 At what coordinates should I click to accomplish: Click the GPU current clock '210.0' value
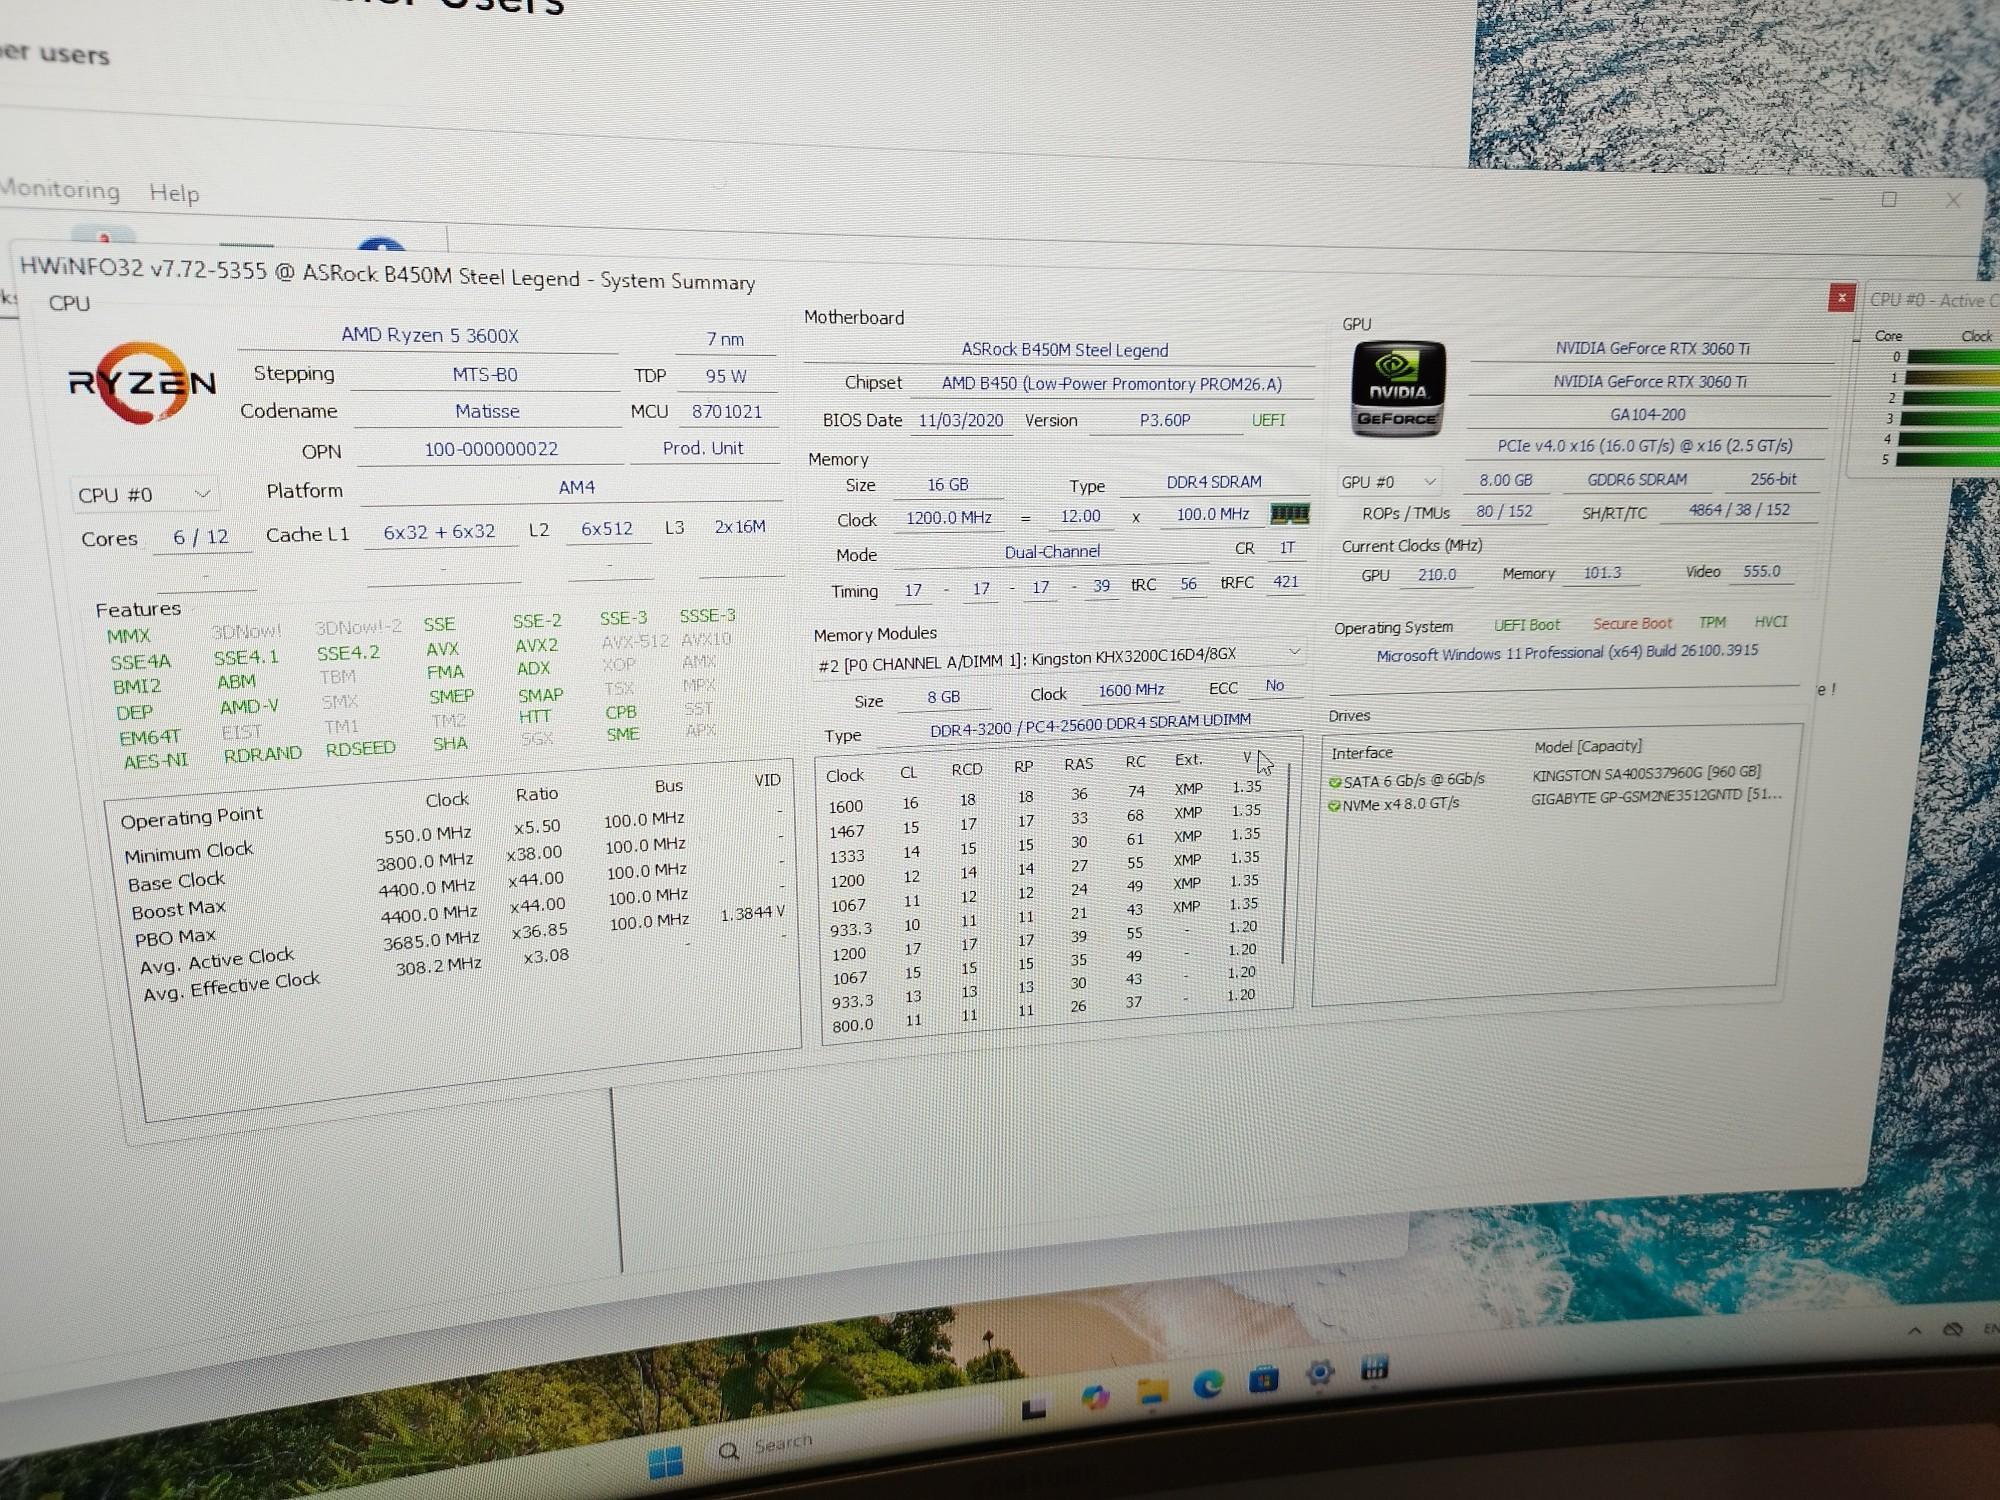1436,575
